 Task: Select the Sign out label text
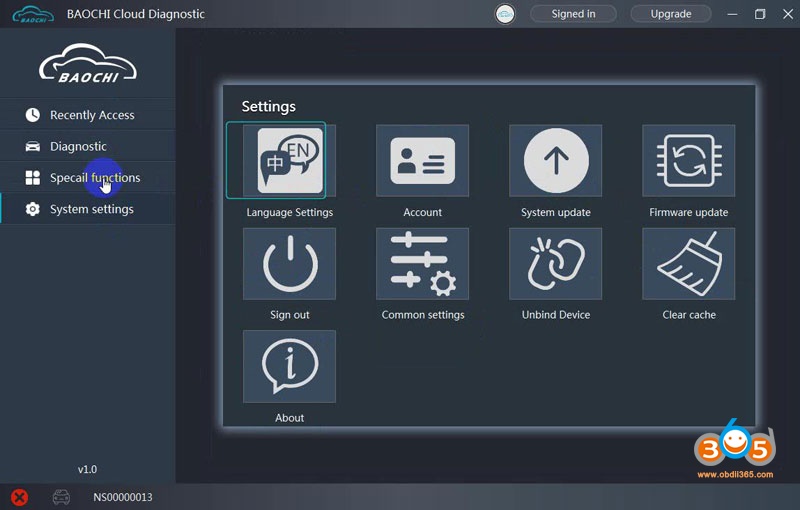289,315
